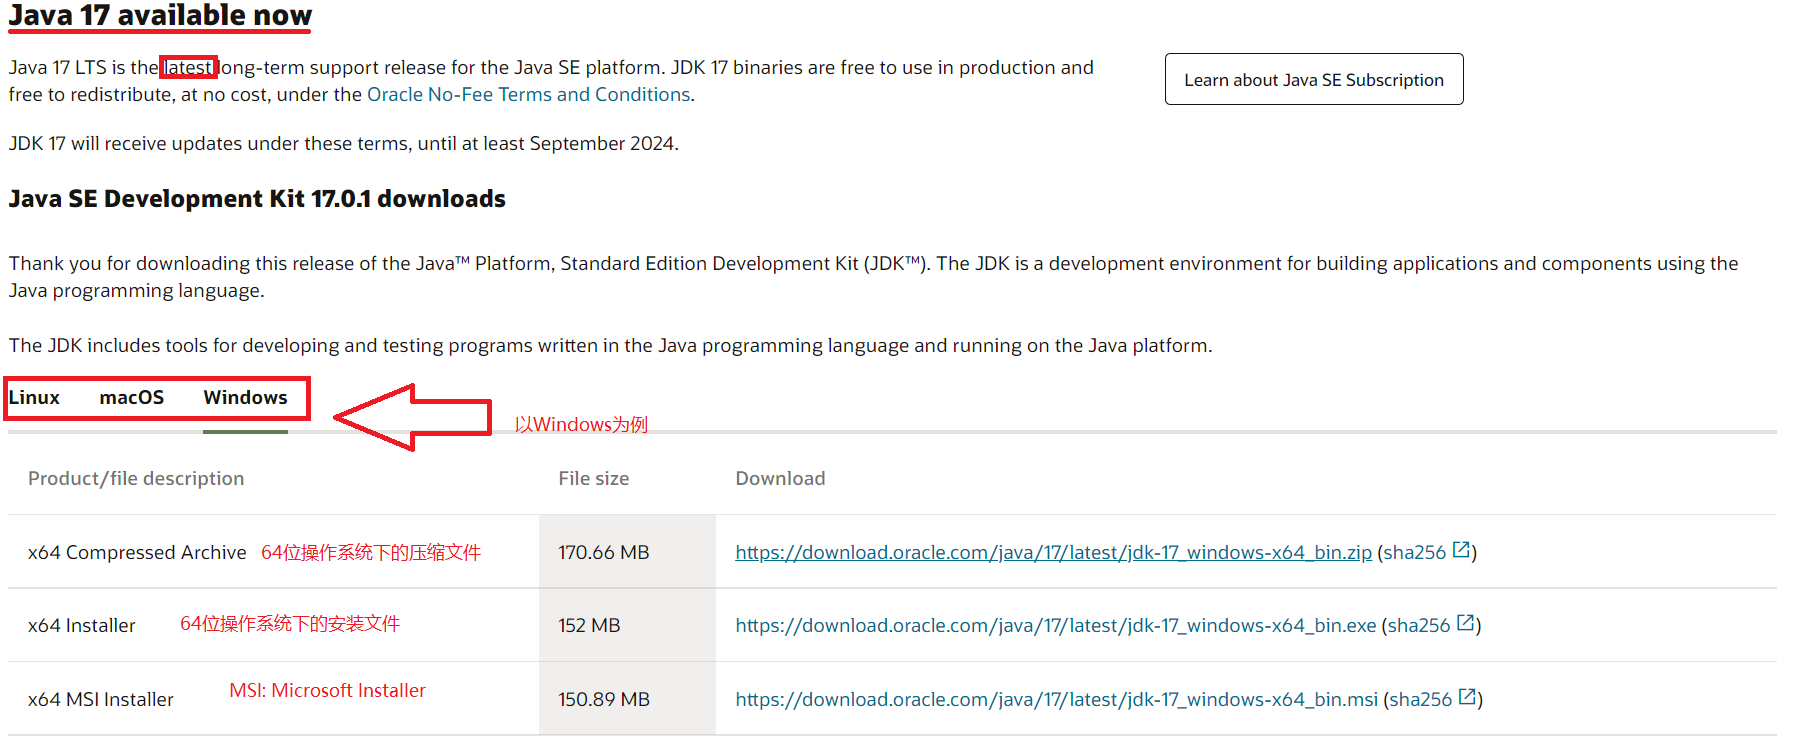Viewport: 1793px width, 751px height.
Task: Click 'x64 Compressed Archive' row label
Action: click(137, 552)
